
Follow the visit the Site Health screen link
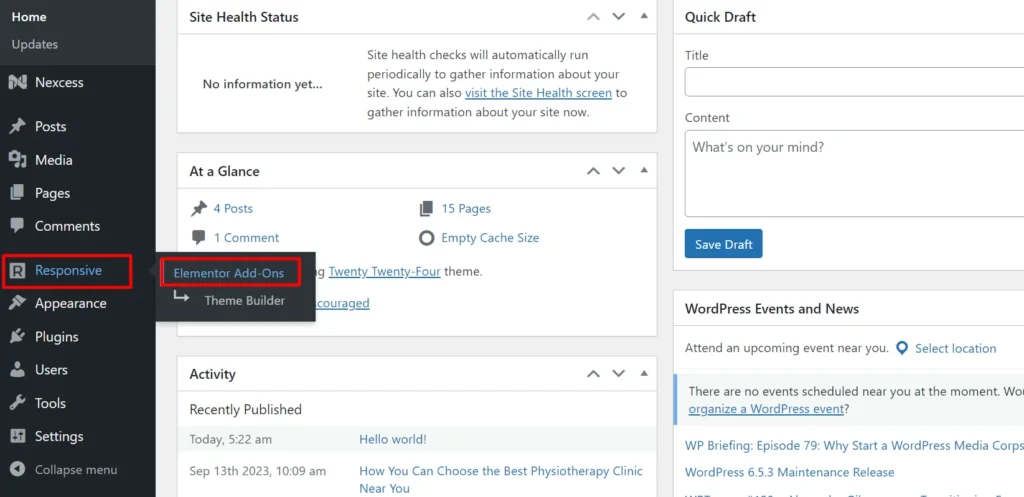click(x=538, y=93)
